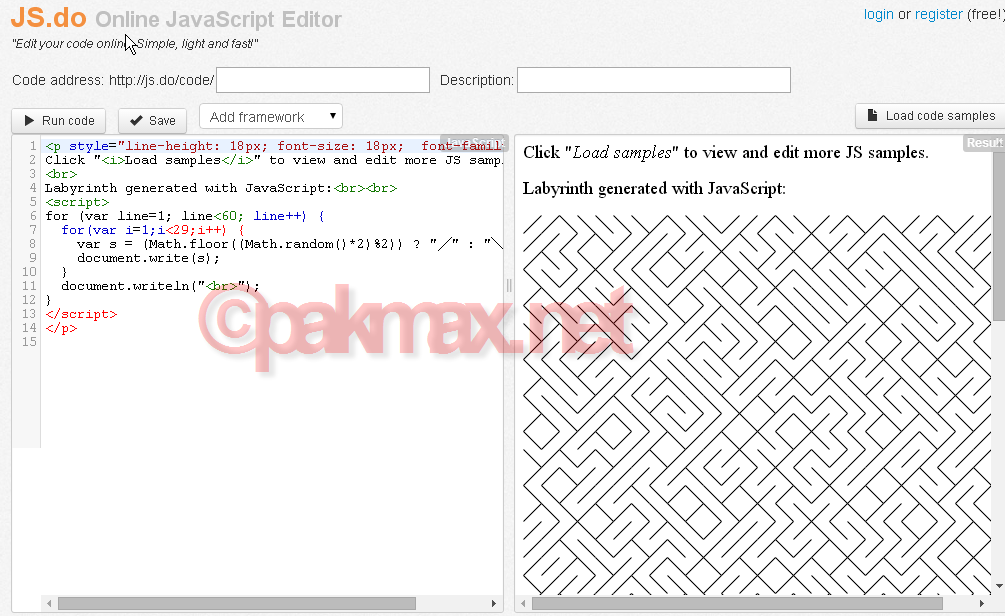Image resolution: width=1005 pixels, height=616 pixels.
Task: Click the 'var s = (Math.floor' code line
Action: pyautogui.click(x=290, y=244)
